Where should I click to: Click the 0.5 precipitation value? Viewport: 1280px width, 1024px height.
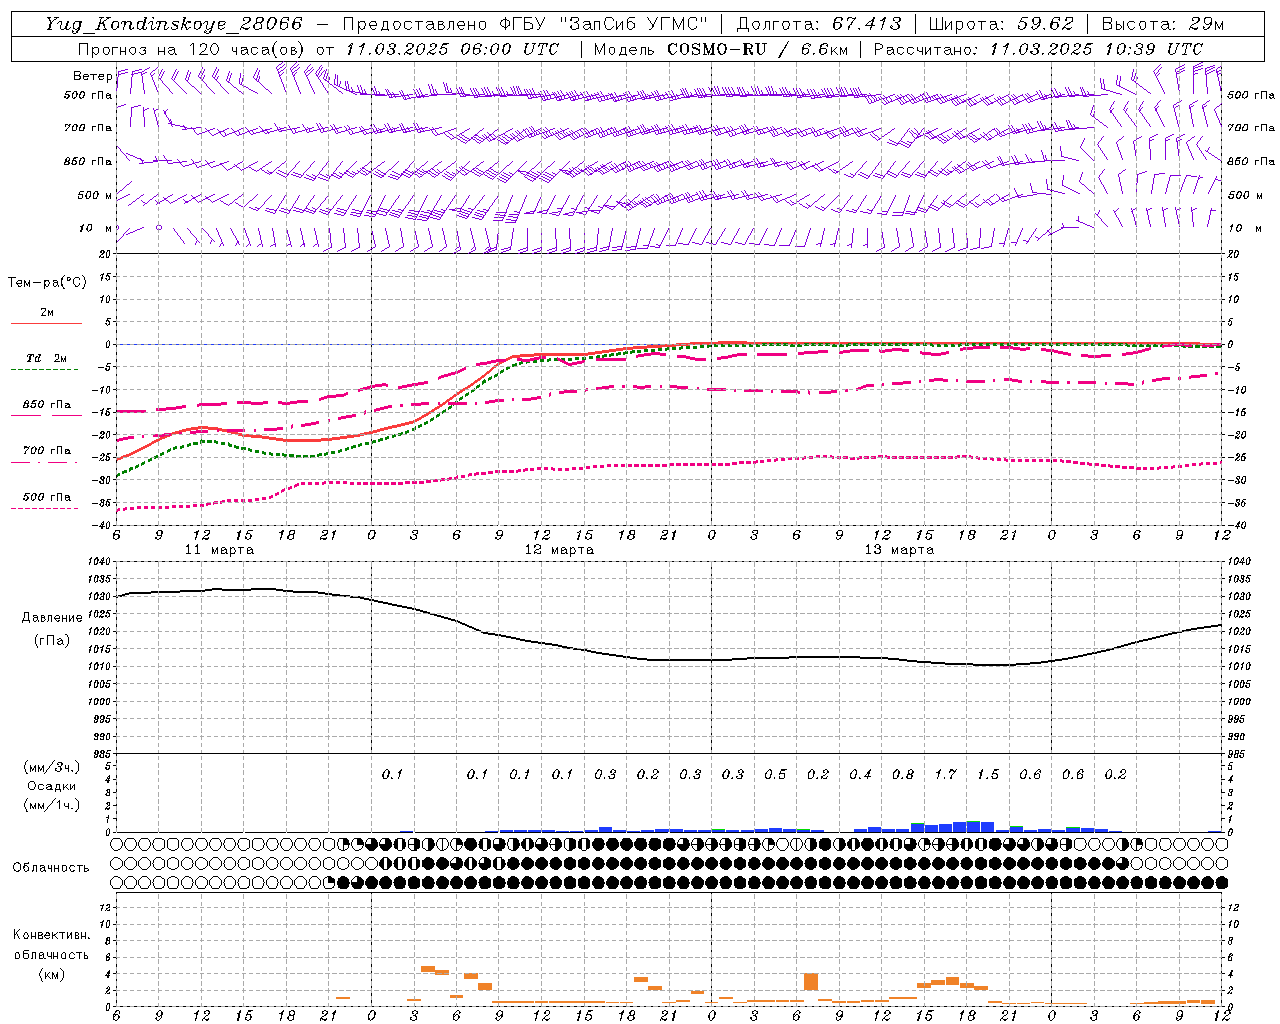tap(776, 774)
